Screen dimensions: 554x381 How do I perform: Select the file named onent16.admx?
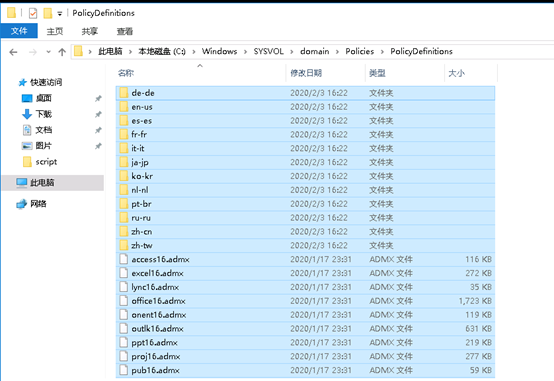159,315
